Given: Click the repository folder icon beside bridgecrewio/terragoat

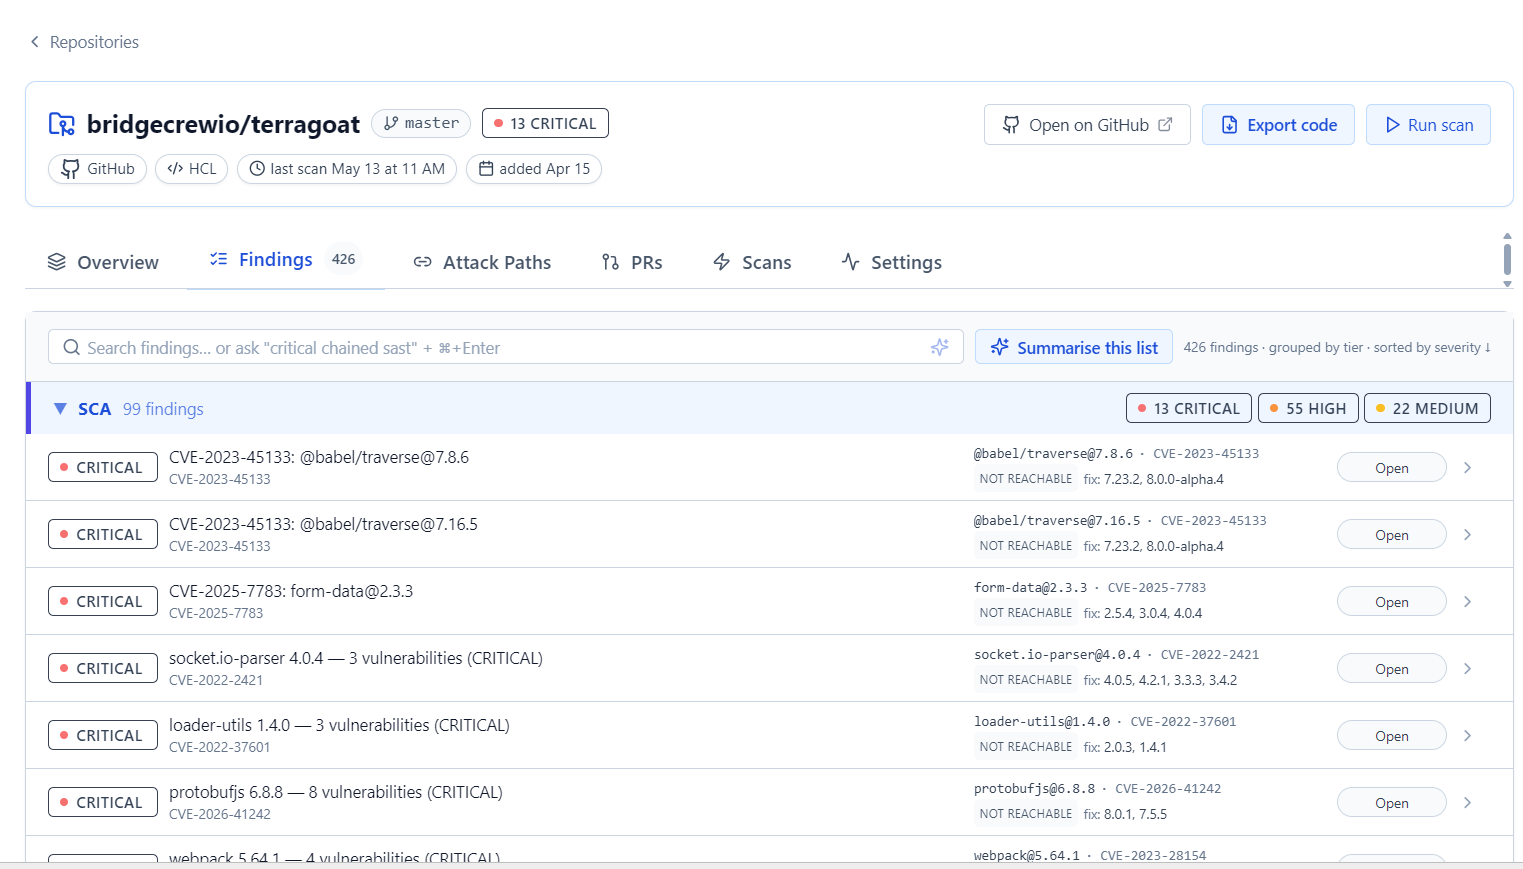Looking at the screenshot, I should [62, 124].
